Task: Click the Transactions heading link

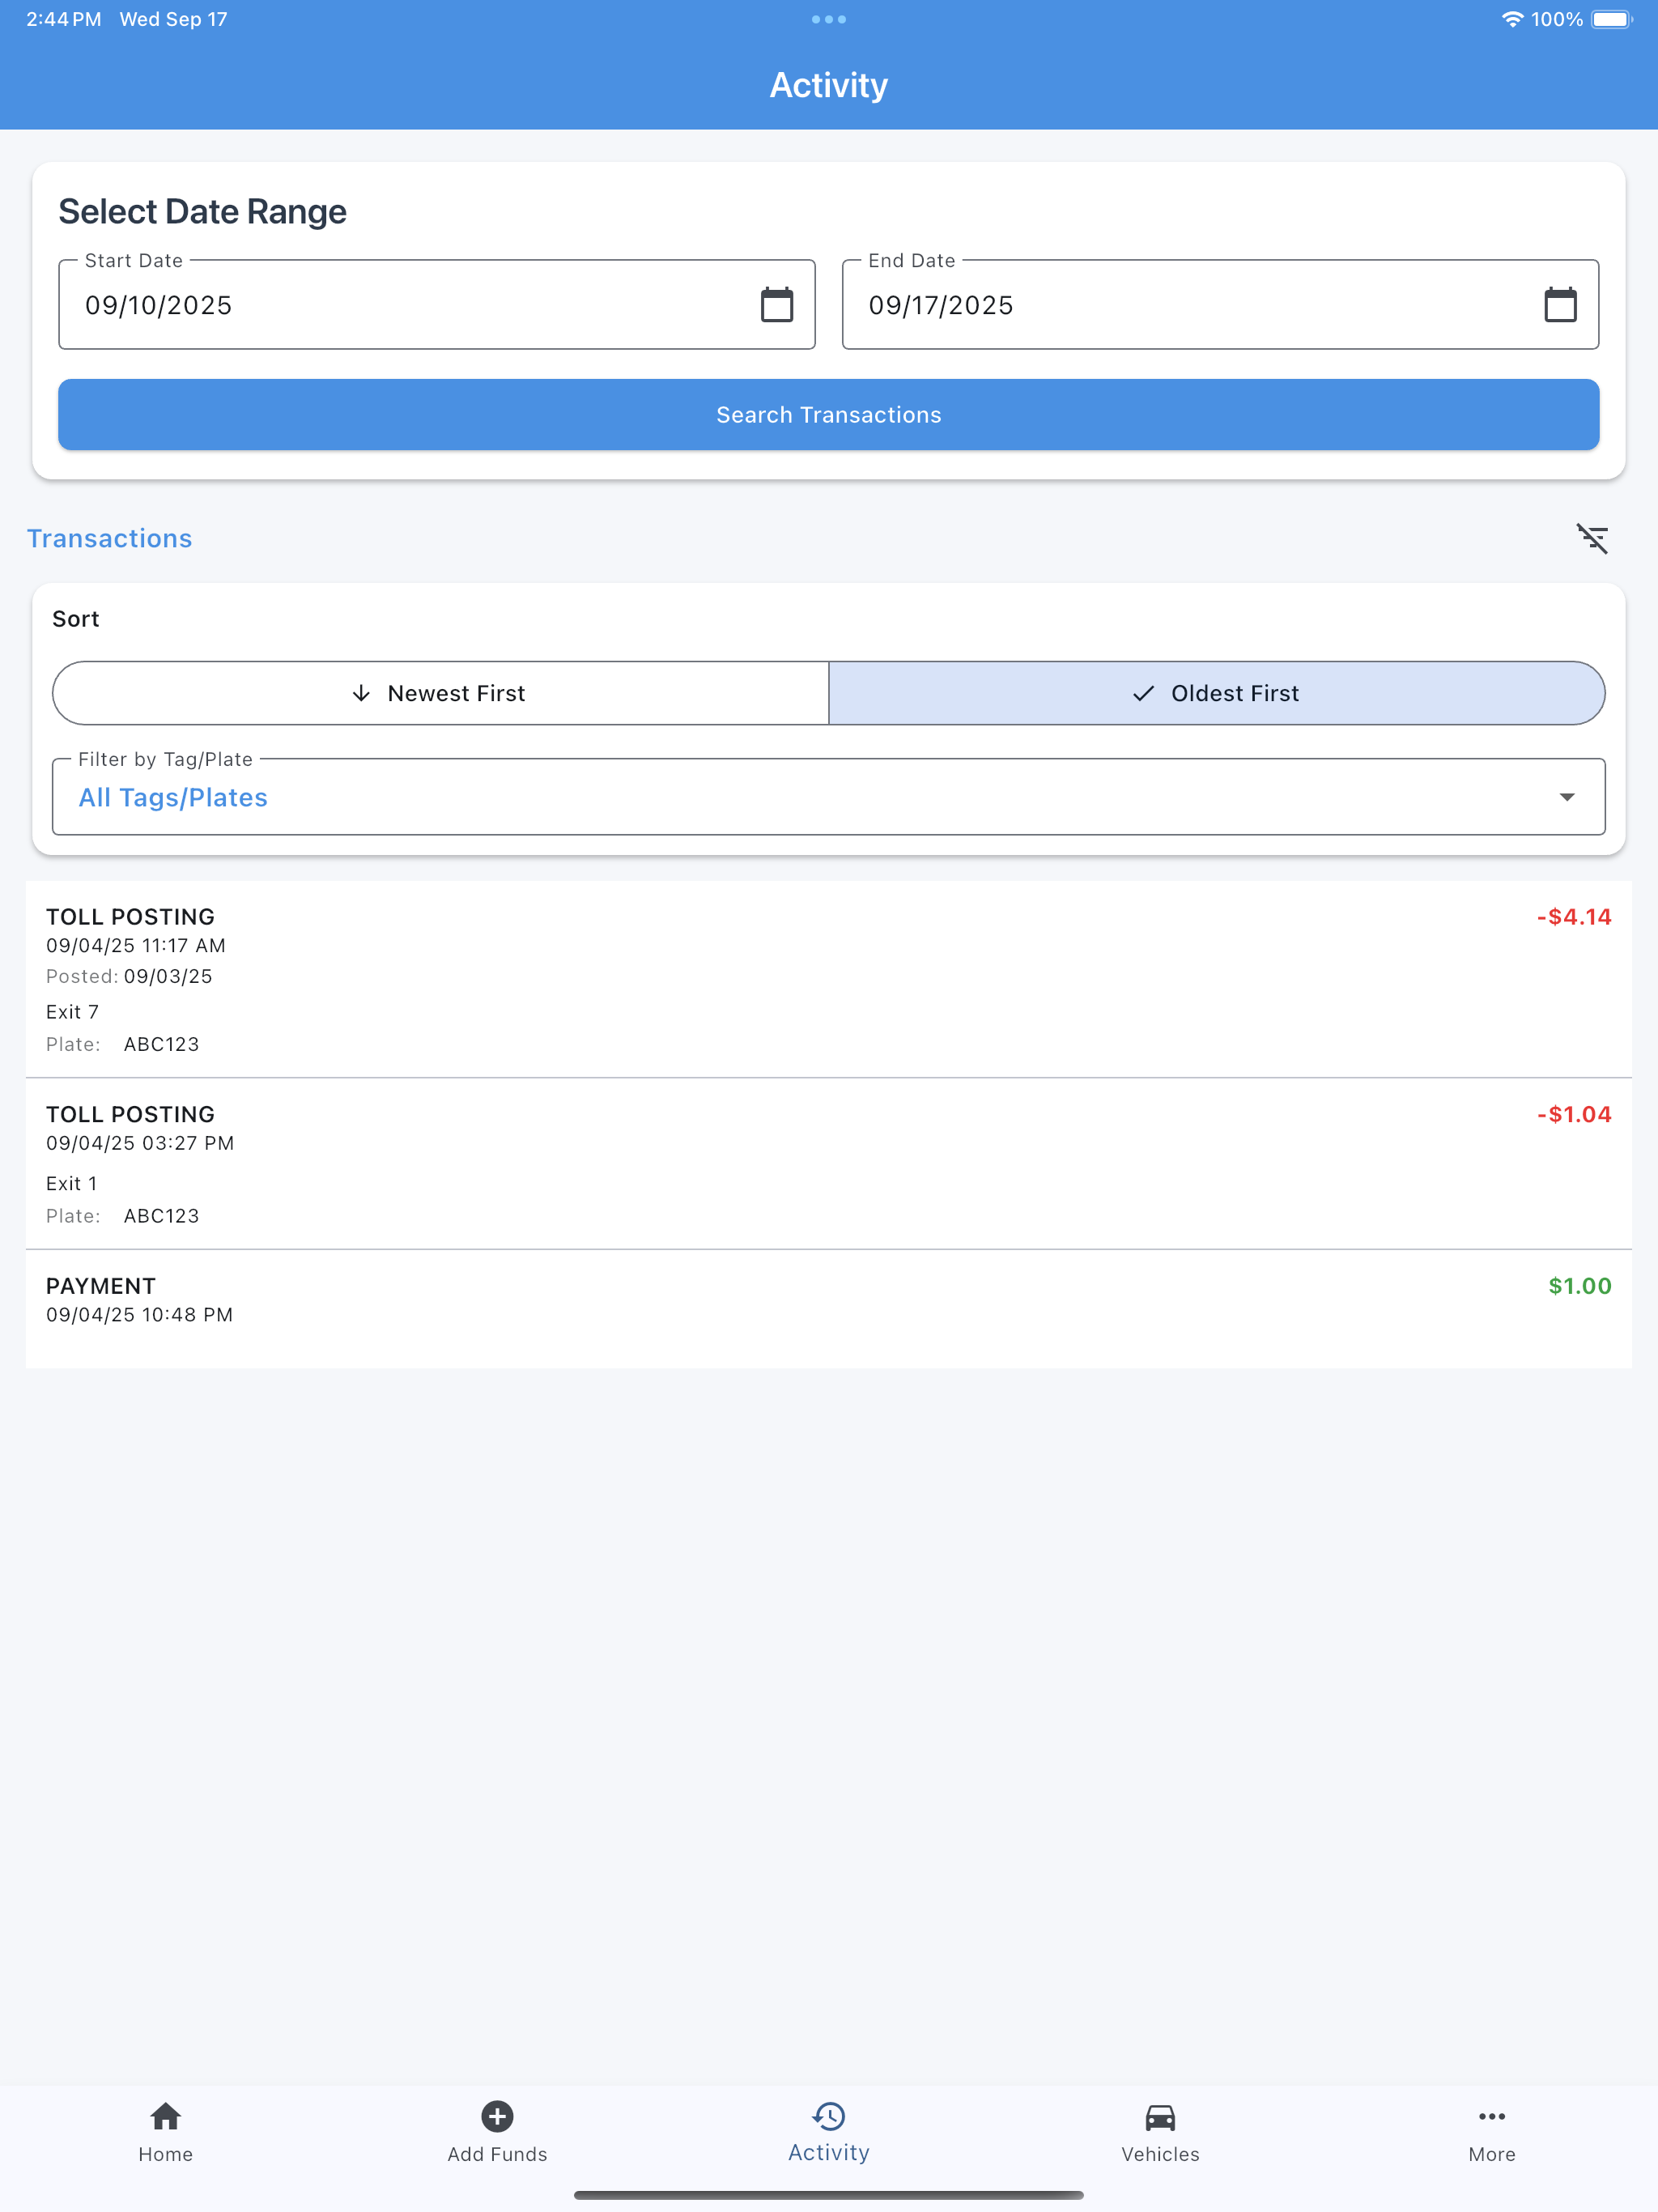Action: click(x=109, y=538)
